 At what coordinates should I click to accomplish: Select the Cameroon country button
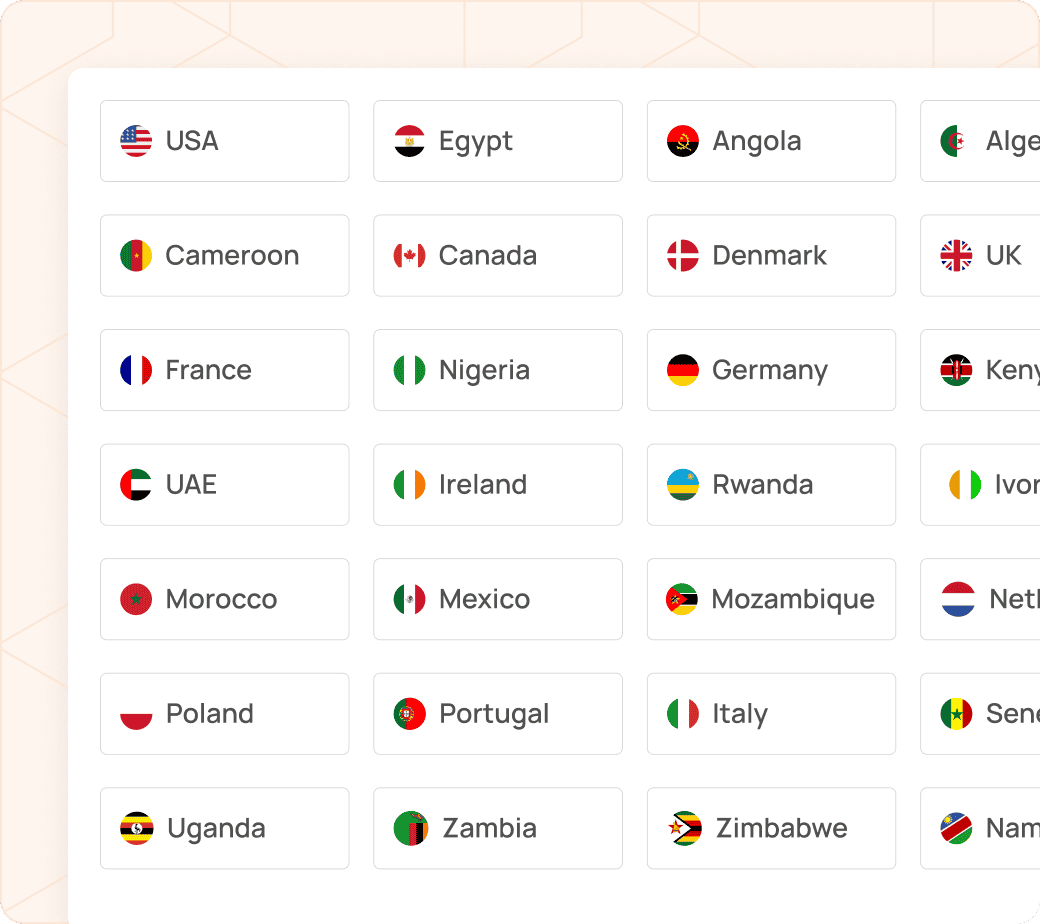224,256
